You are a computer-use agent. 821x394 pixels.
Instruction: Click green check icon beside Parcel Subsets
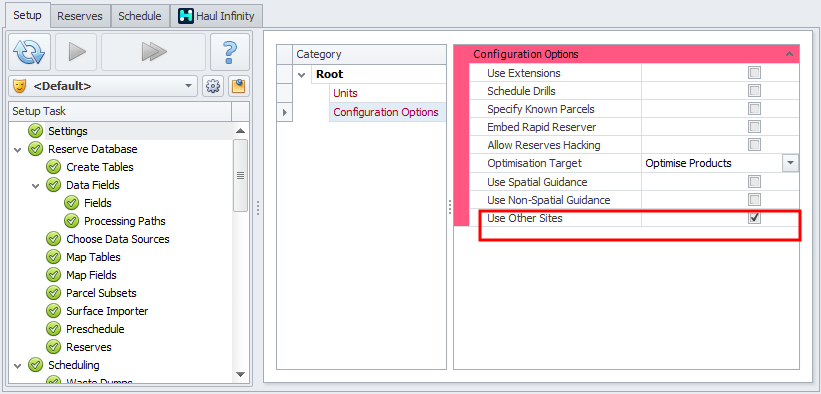click(53, 293)
